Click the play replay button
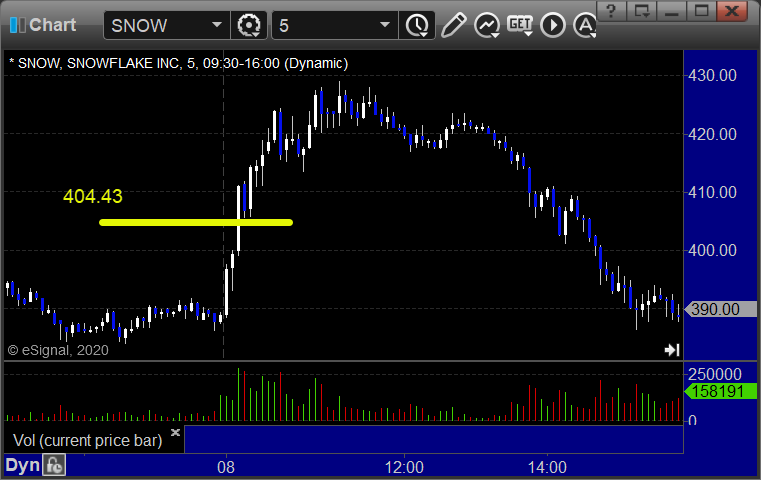Image resolution: width=761 pixels, height=480 pixels. click(553, 25)
